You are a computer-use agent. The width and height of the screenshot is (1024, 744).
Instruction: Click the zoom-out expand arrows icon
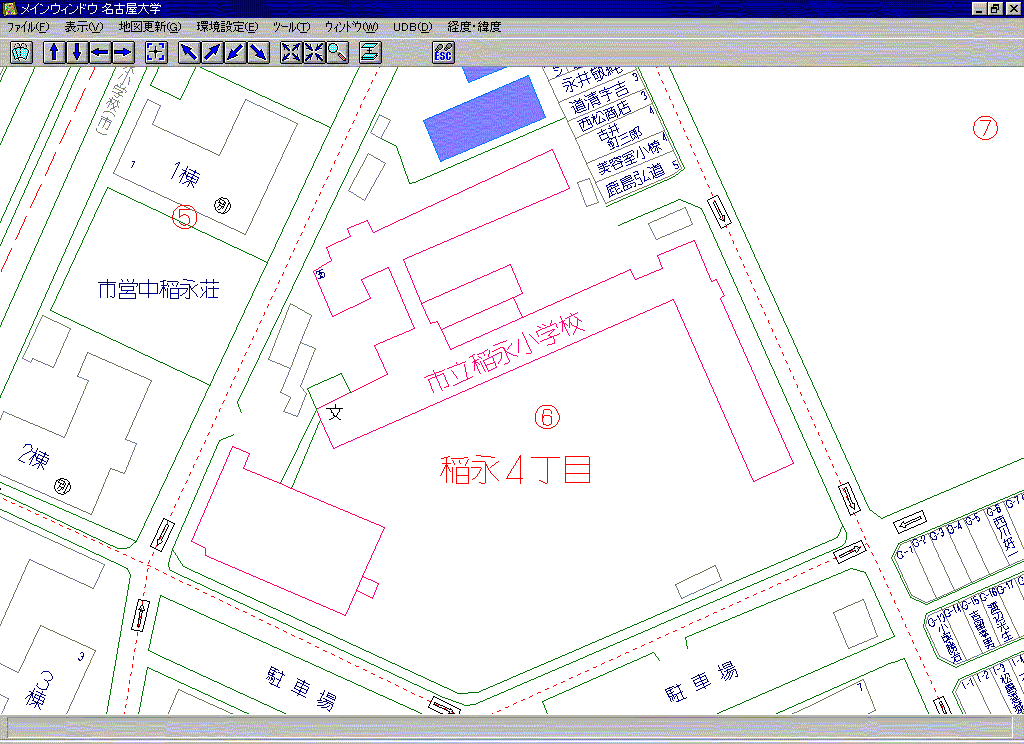[291, 53]
